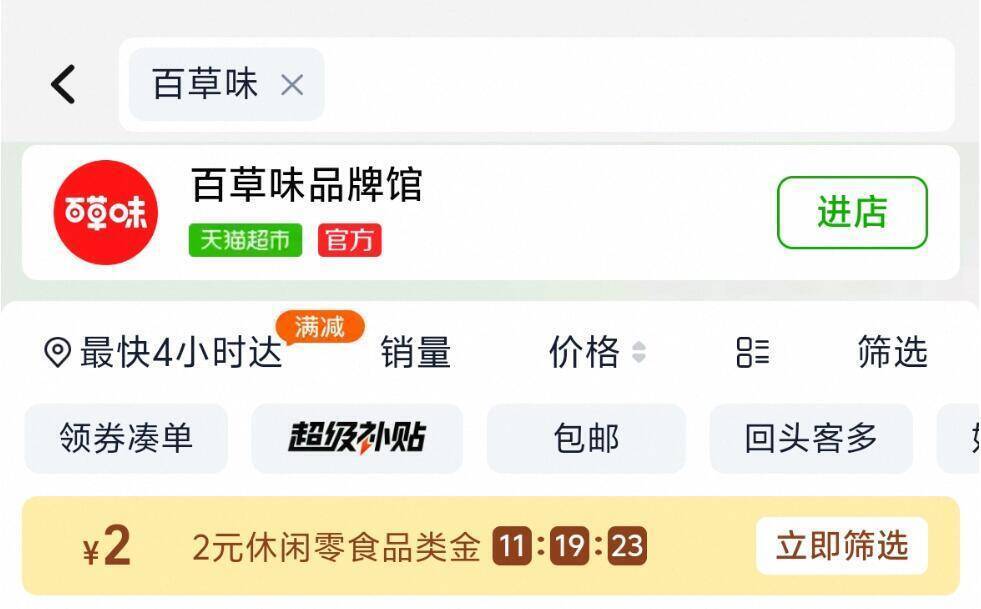This screenshot has width=981, height=609.
Task: Toggle the 领券凑单 filter chip
Action: [126, 438]
